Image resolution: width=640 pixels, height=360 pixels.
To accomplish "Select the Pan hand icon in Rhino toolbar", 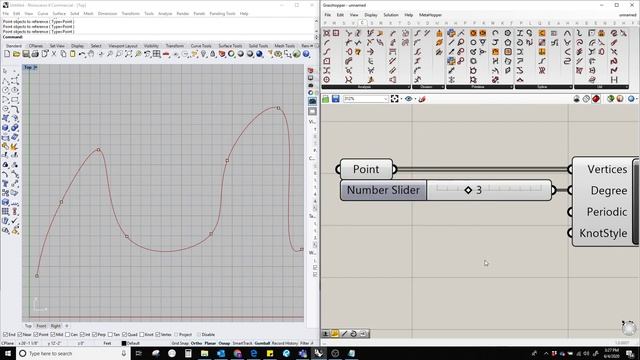I will (x=91, y=54).
